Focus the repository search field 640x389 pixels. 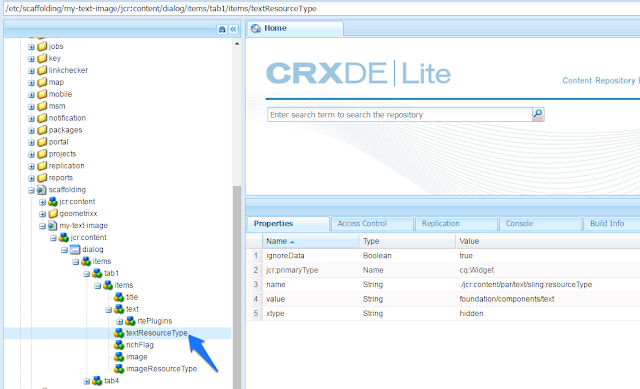[x=400, y=115]
